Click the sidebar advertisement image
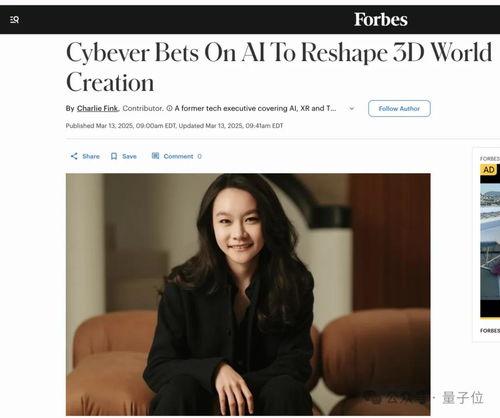 490,250
